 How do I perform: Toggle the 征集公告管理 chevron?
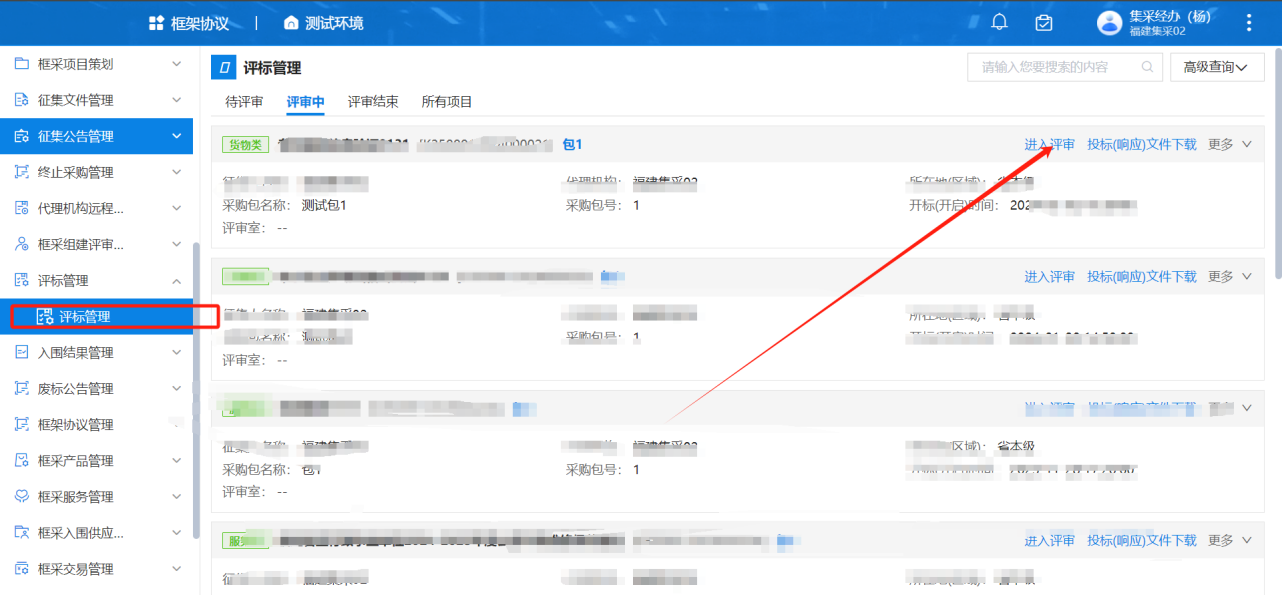177,136
